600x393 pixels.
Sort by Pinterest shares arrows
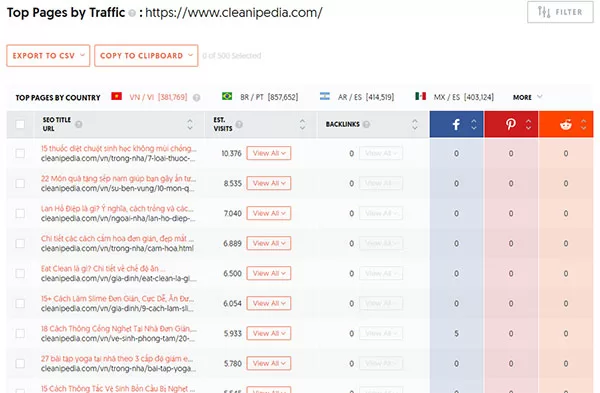pos(528,124)
